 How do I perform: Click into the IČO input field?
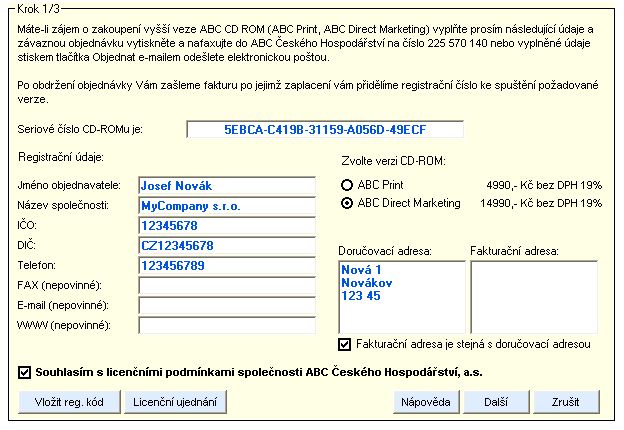coord(227,226)
